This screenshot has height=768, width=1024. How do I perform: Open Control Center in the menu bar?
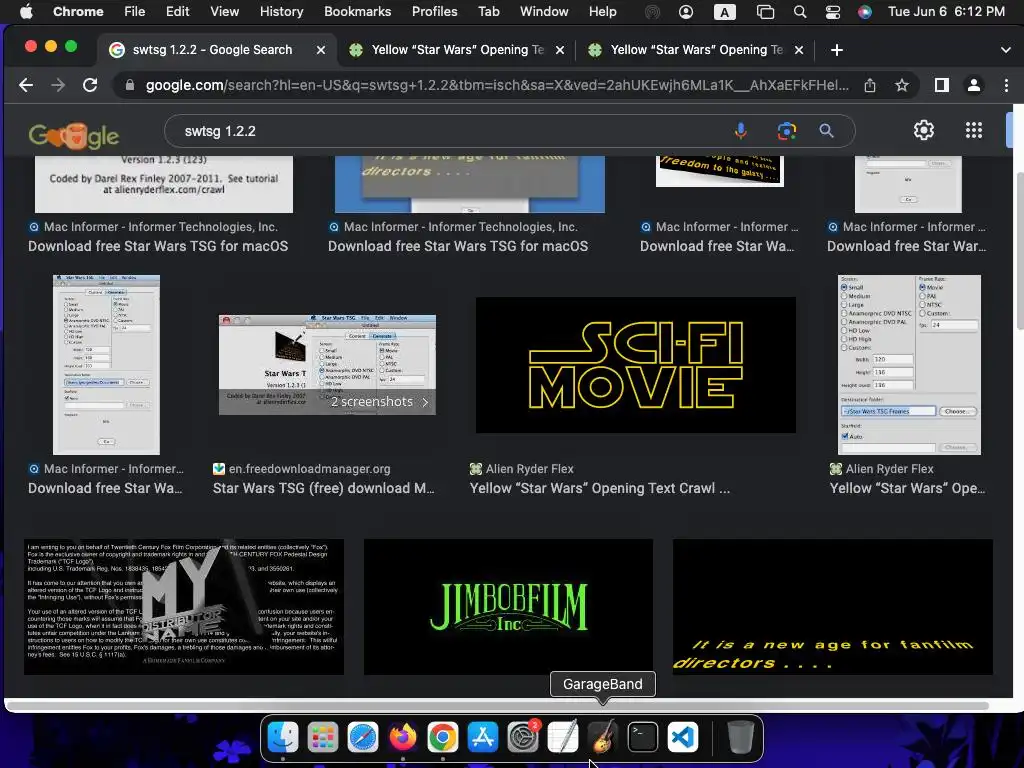tap(833, 12)
